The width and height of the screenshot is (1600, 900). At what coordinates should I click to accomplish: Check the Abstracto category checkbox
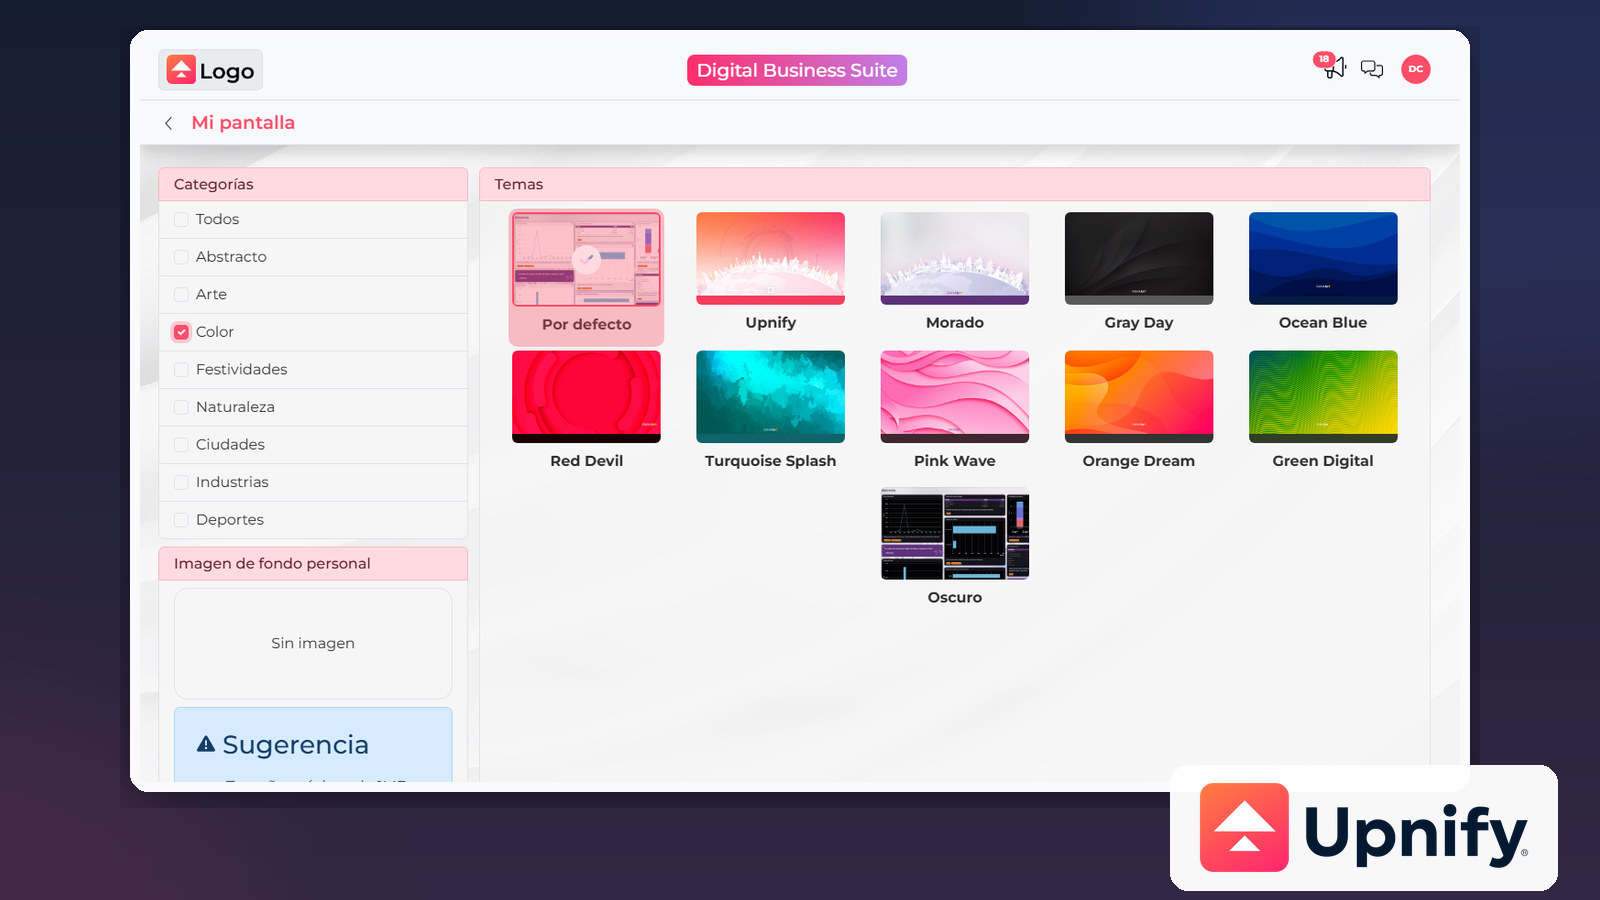pyautogui.click(x=181, y=257)
